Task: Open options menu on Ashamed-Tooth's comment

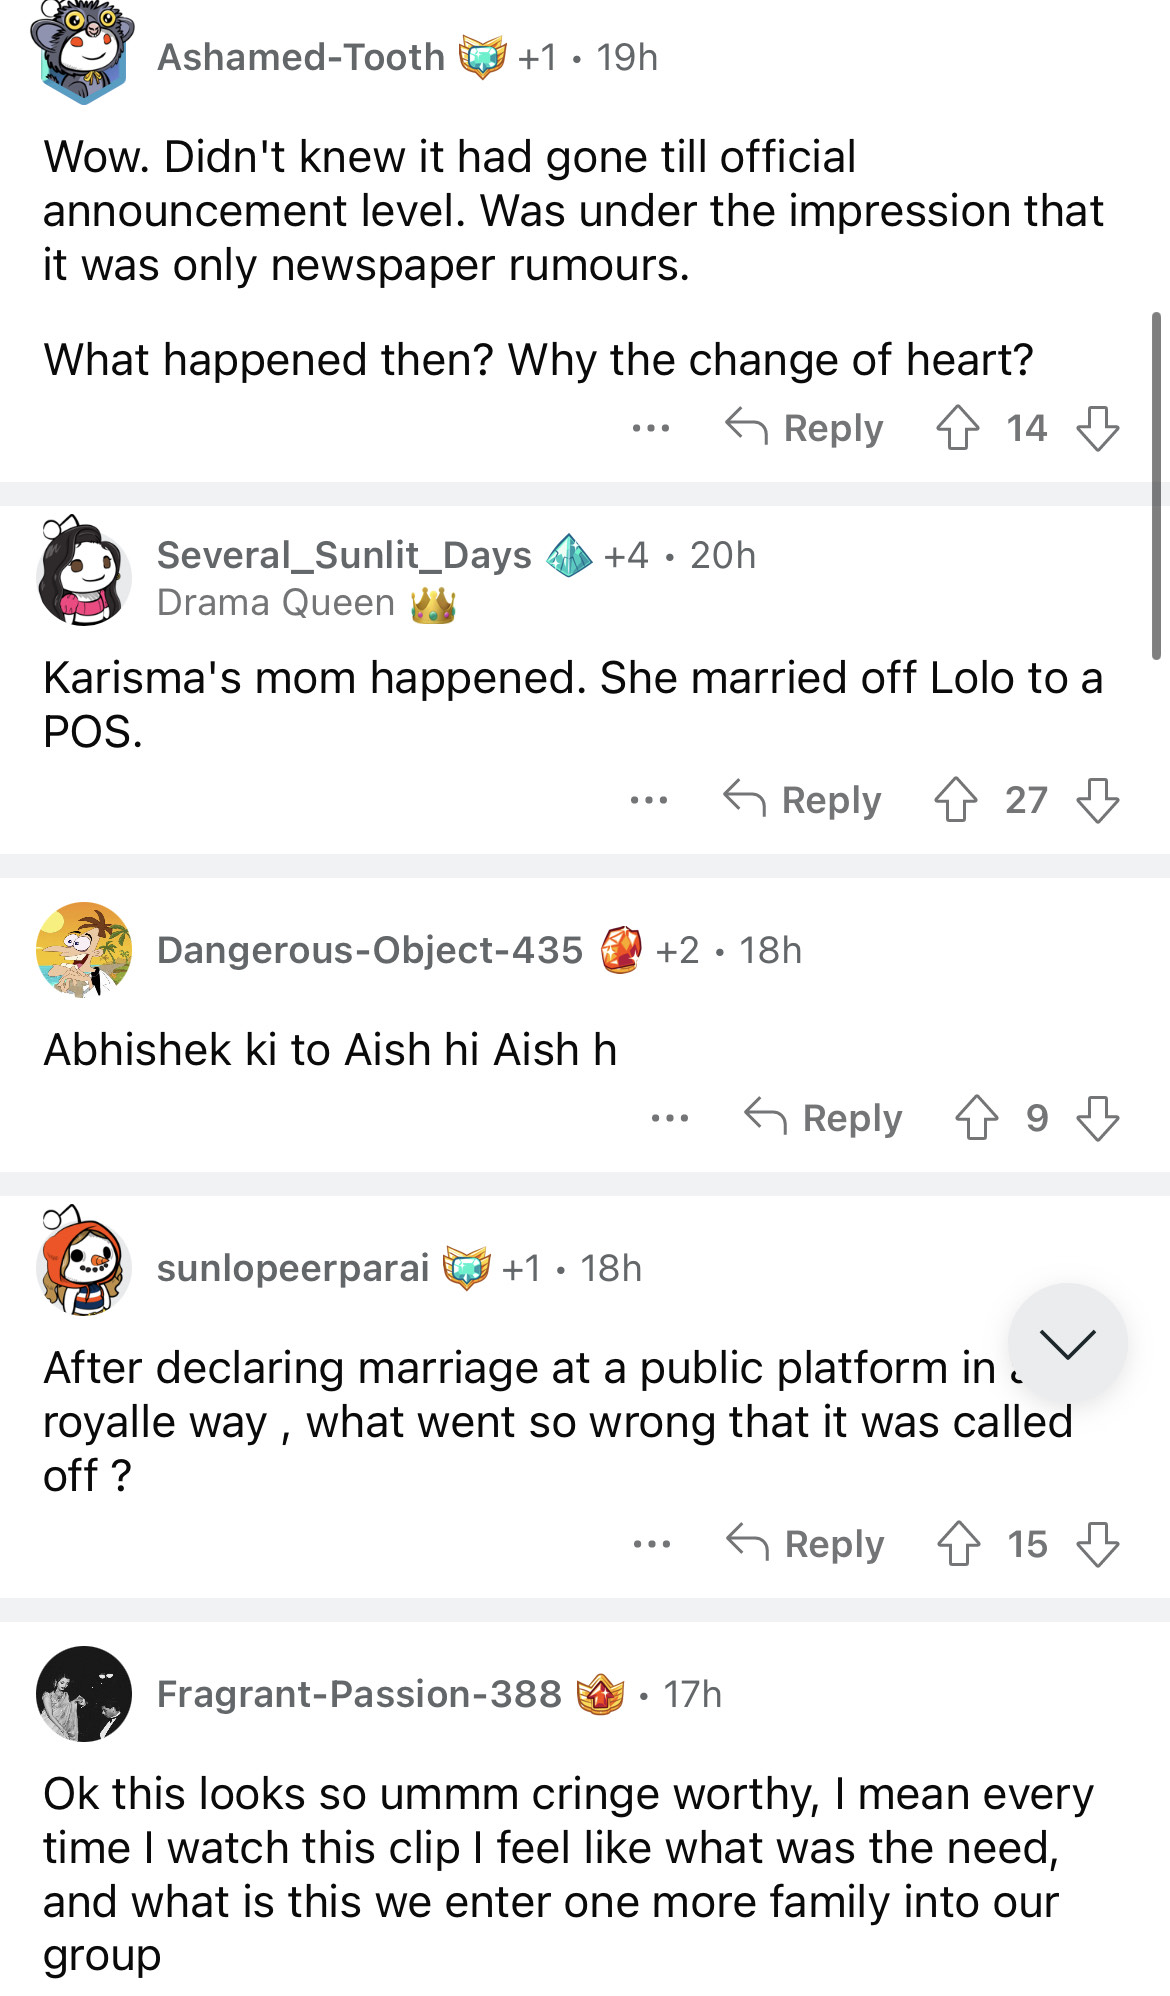Action: tap(651, 428)
